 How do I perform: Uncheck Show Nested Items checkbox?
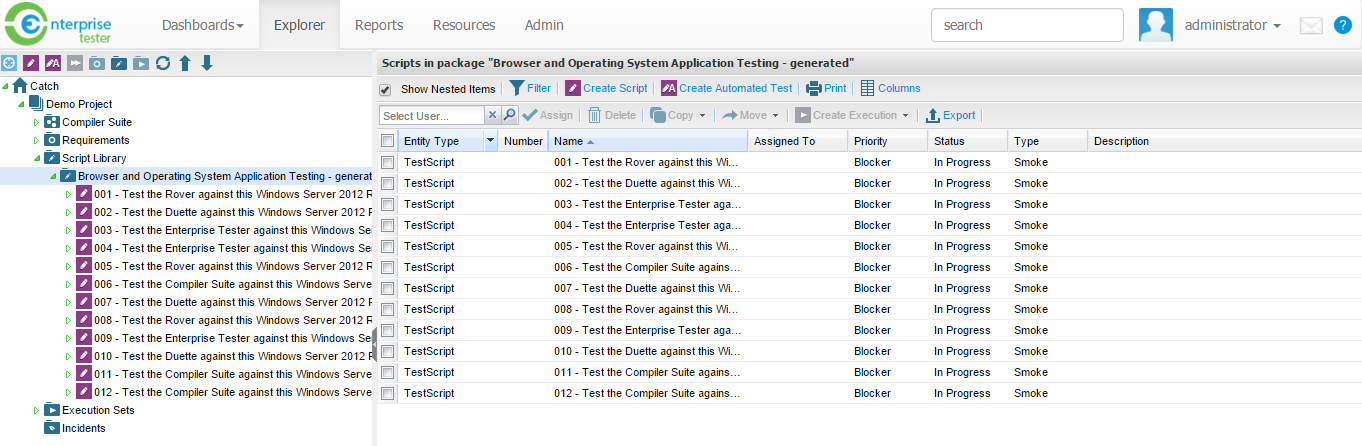pyautogui.click(x=386, y=90)
